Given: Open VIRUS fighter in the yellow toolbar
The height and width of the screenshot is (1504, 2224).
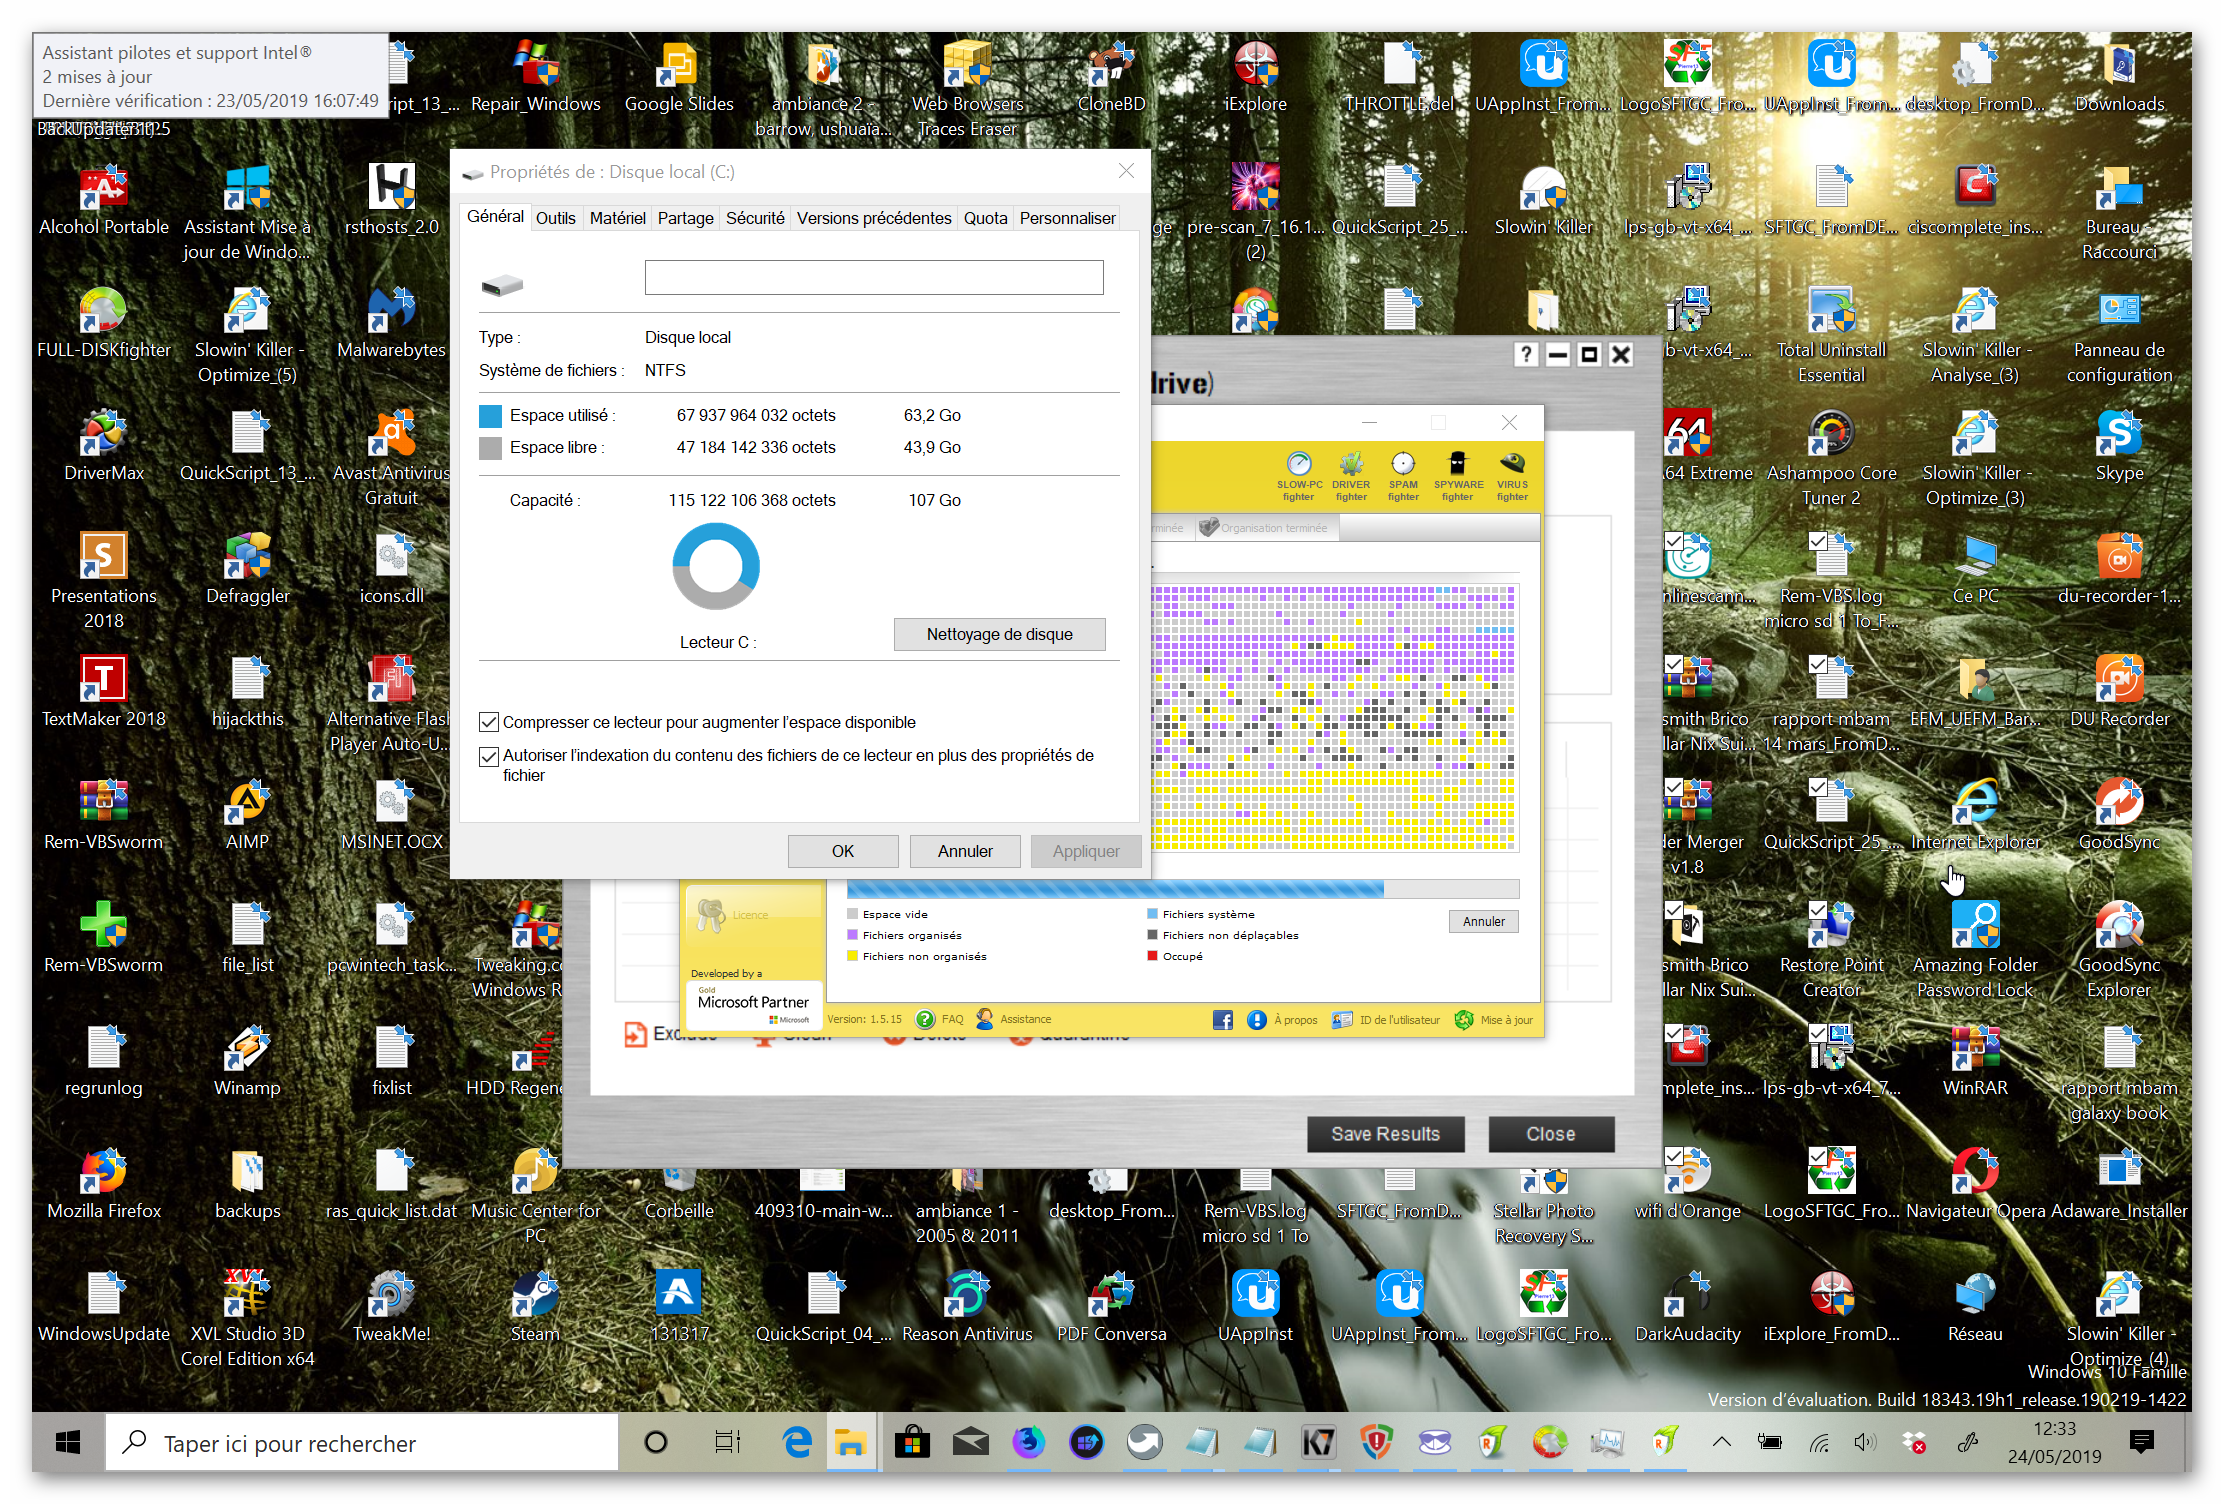Looking at the screenshot, I should 1512,475.
